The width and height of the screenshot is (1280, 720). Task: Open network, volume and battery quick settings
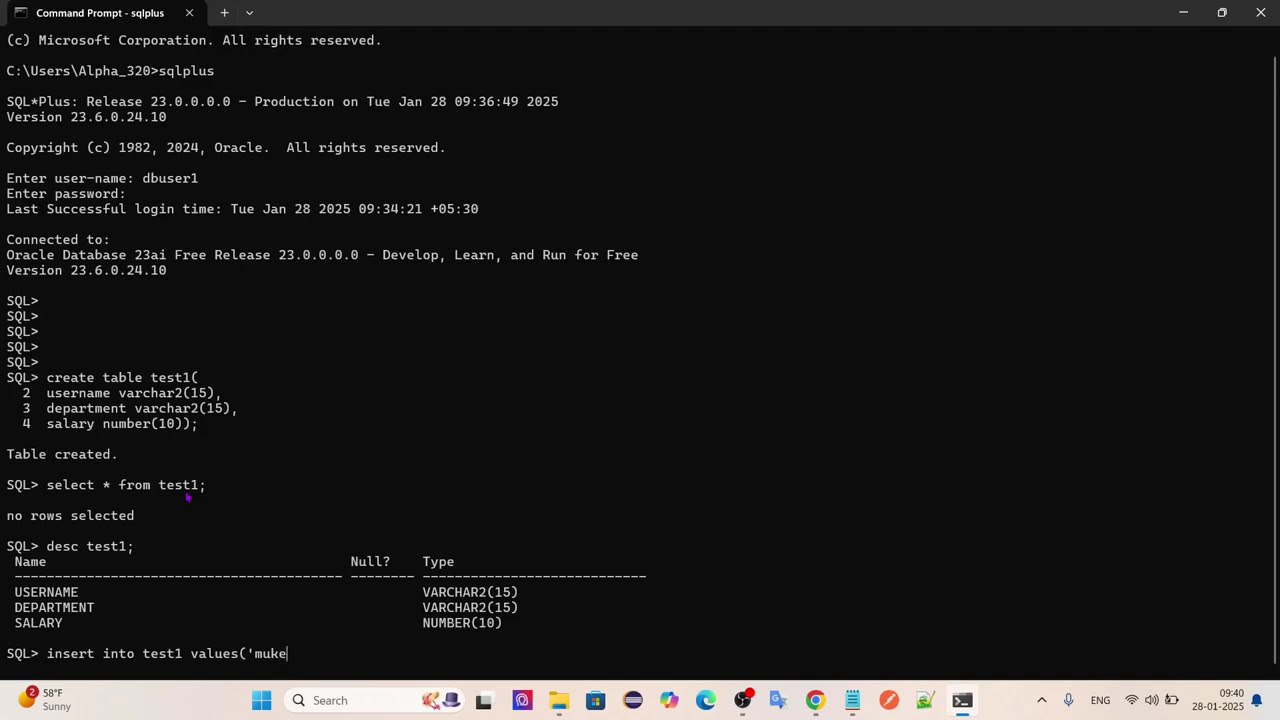1151,700
